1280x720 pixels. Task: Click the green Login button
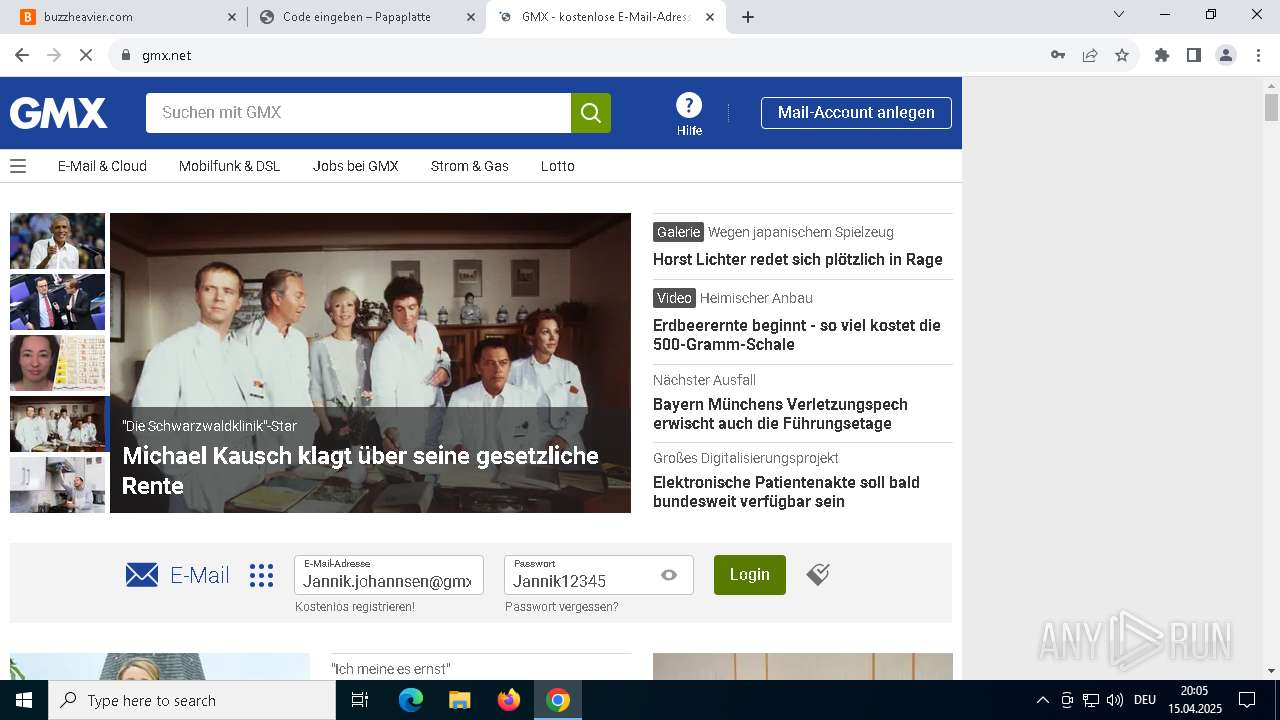[x=750, y=575]
